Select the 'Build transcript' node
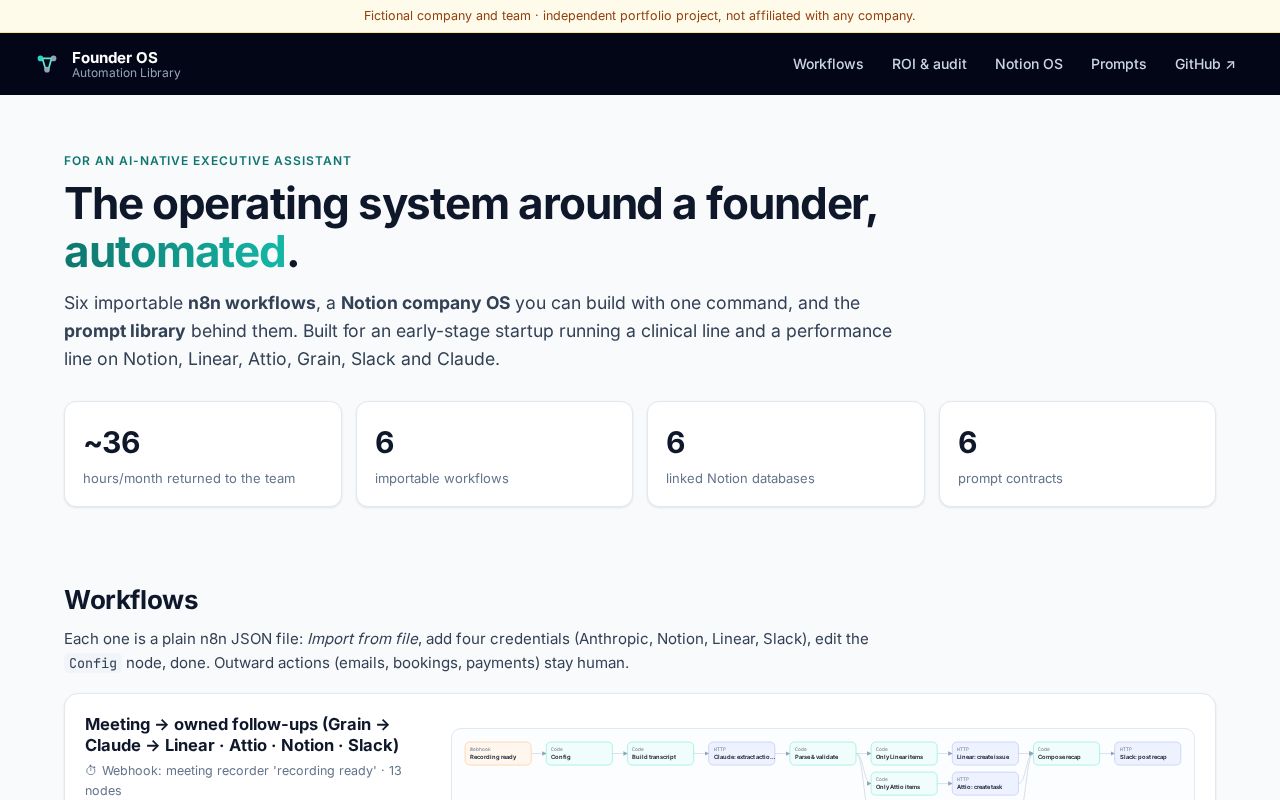The image size is (1280, 800). (x=660, y=753)
